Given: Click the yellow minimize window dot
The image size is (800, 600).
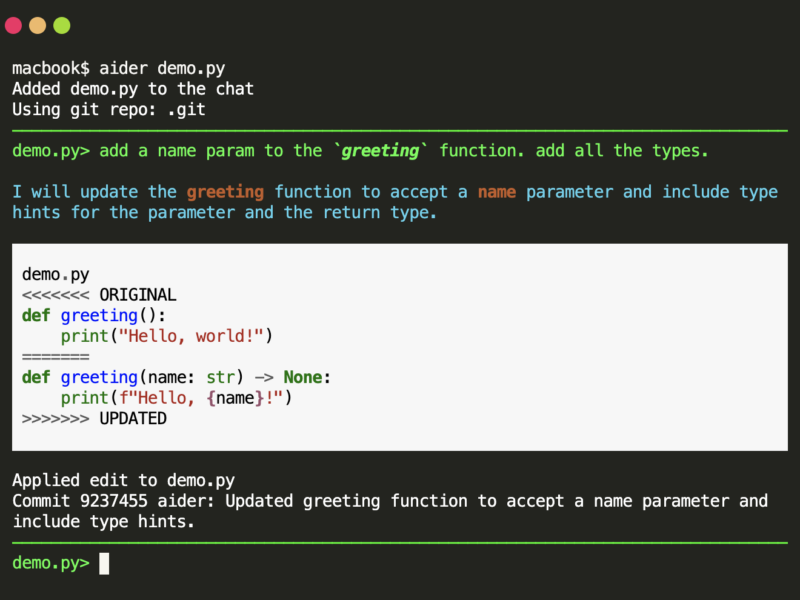Looking at the screenshot, I should [x=38, y=26].
